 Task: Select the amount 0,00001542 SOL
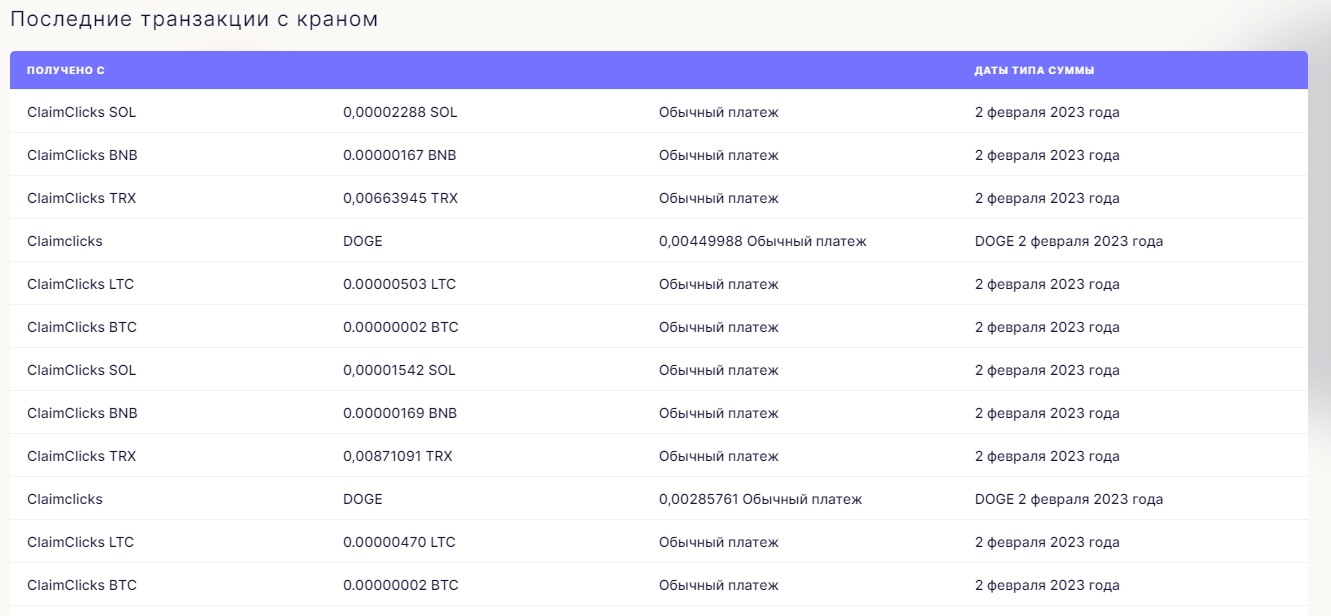pyautogui.click(x=399, y=370)
